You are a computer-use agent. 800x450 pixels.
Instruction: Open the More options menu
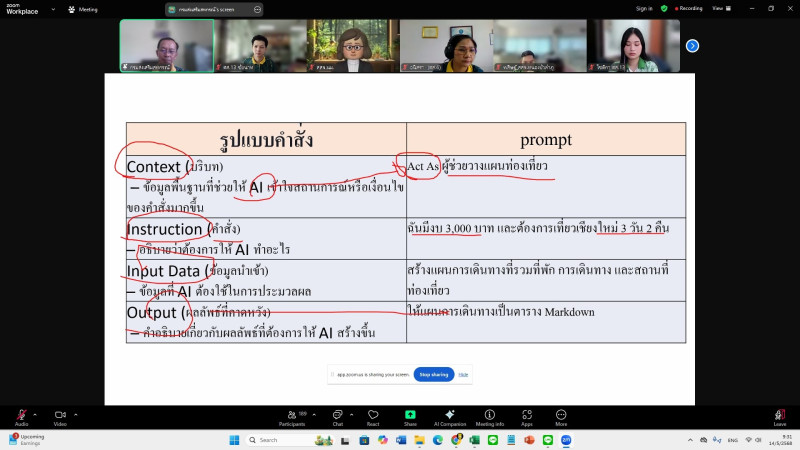561,415
